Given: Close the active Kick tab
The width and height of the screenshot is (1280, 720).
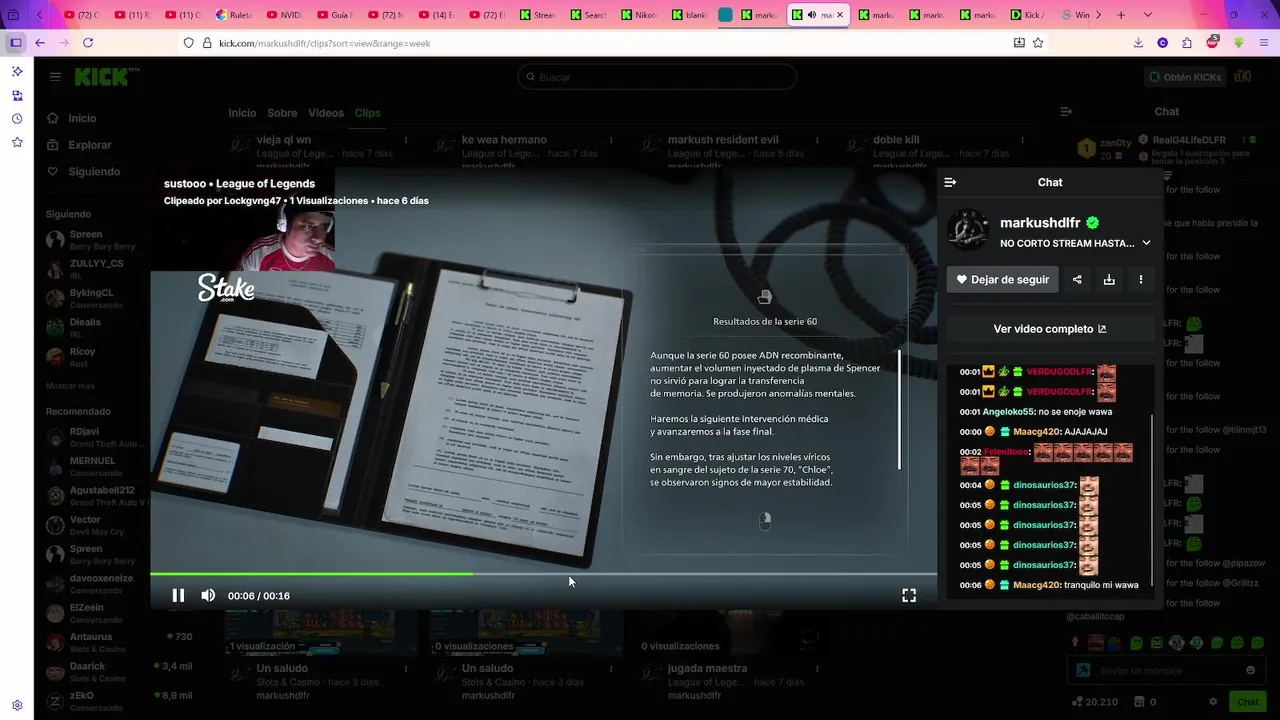Looking at the screenshot, I should [x=840, y=15].
